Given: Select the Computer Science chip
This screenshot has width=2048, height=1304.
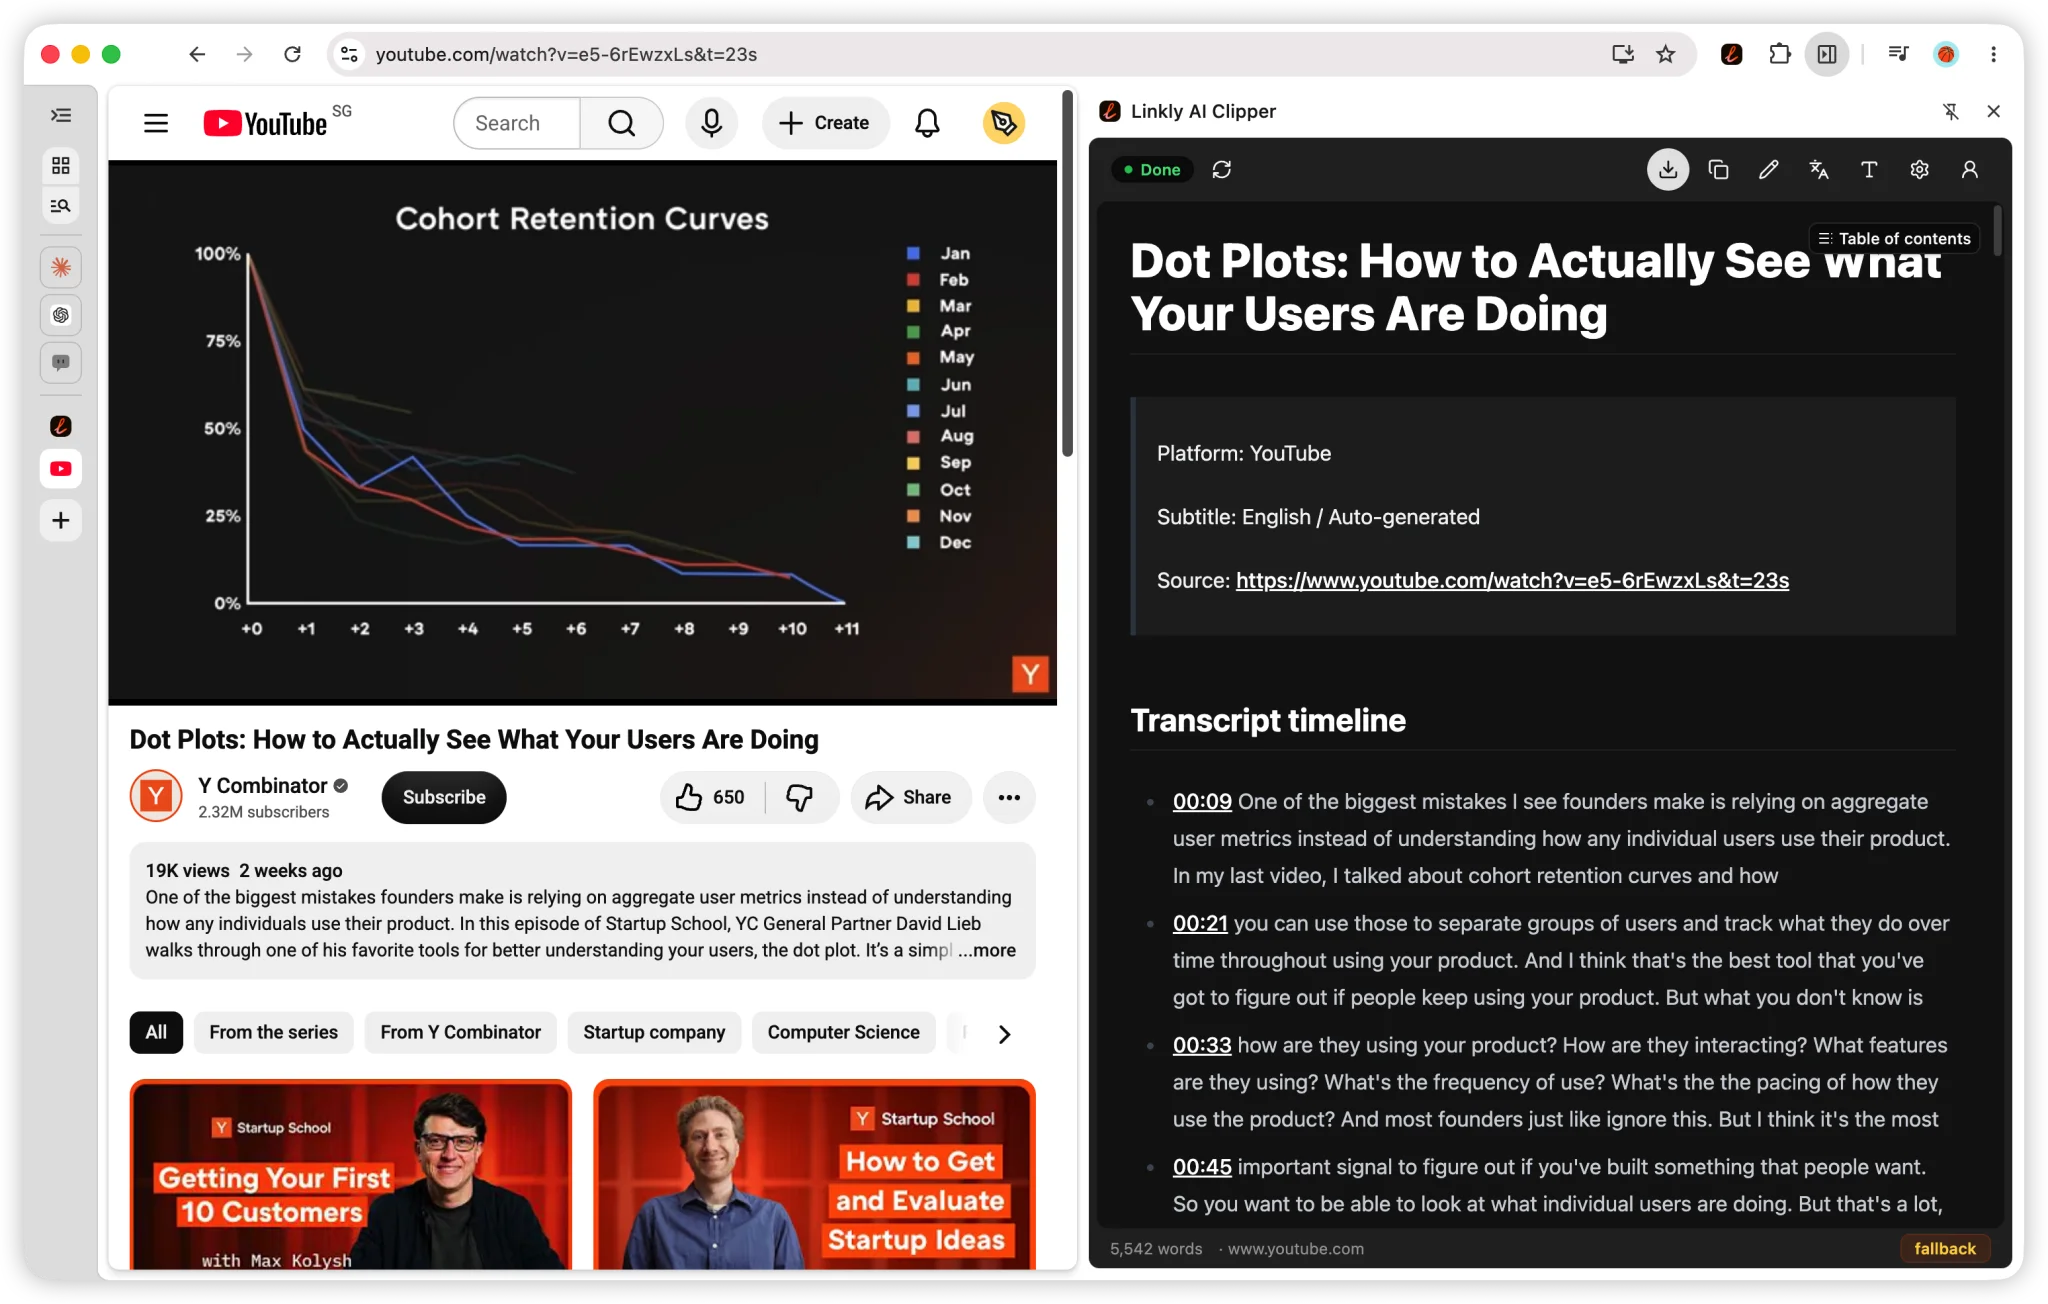Looking at the screenshot, I should (x=843, y=1032).
